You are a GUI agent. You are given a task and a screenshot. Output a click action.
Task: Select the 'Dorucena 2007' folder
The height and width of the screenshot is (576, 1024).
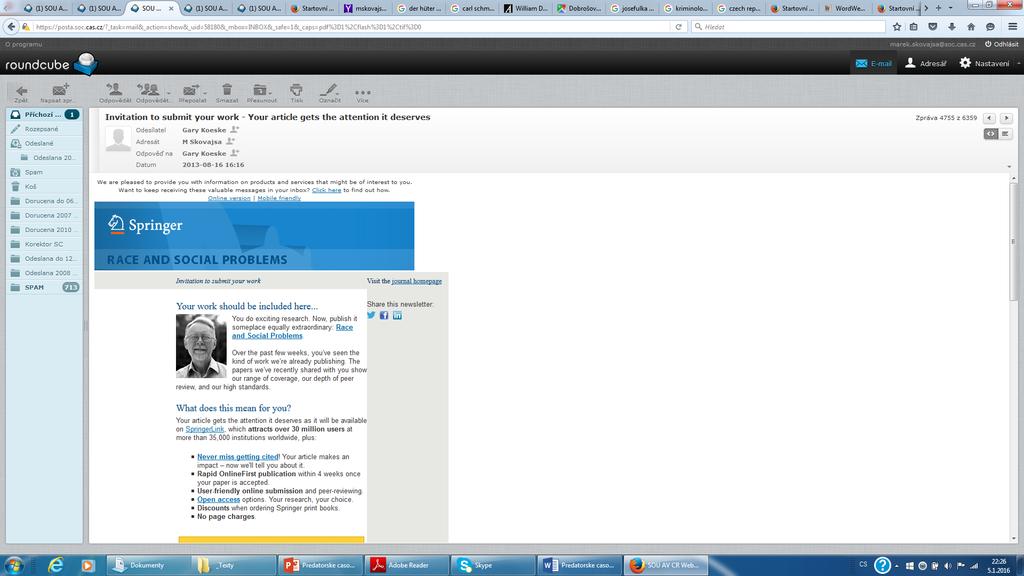point(44,215)
